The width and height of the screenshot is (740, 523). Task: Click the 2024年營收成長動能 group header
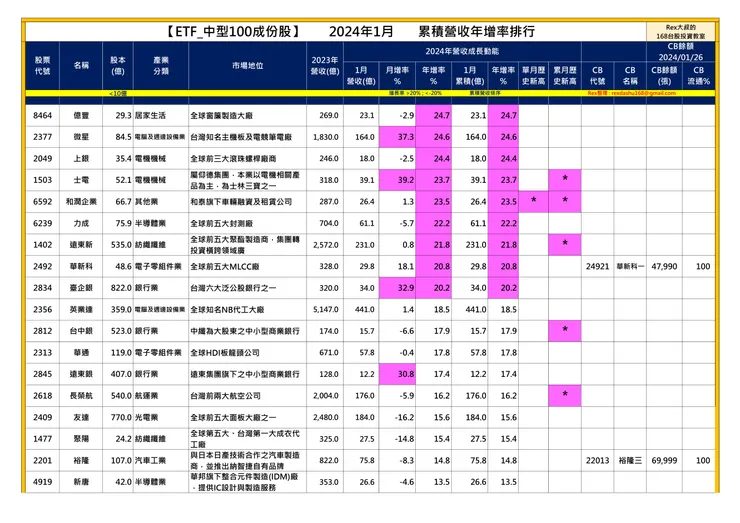[x=462, y=51]
